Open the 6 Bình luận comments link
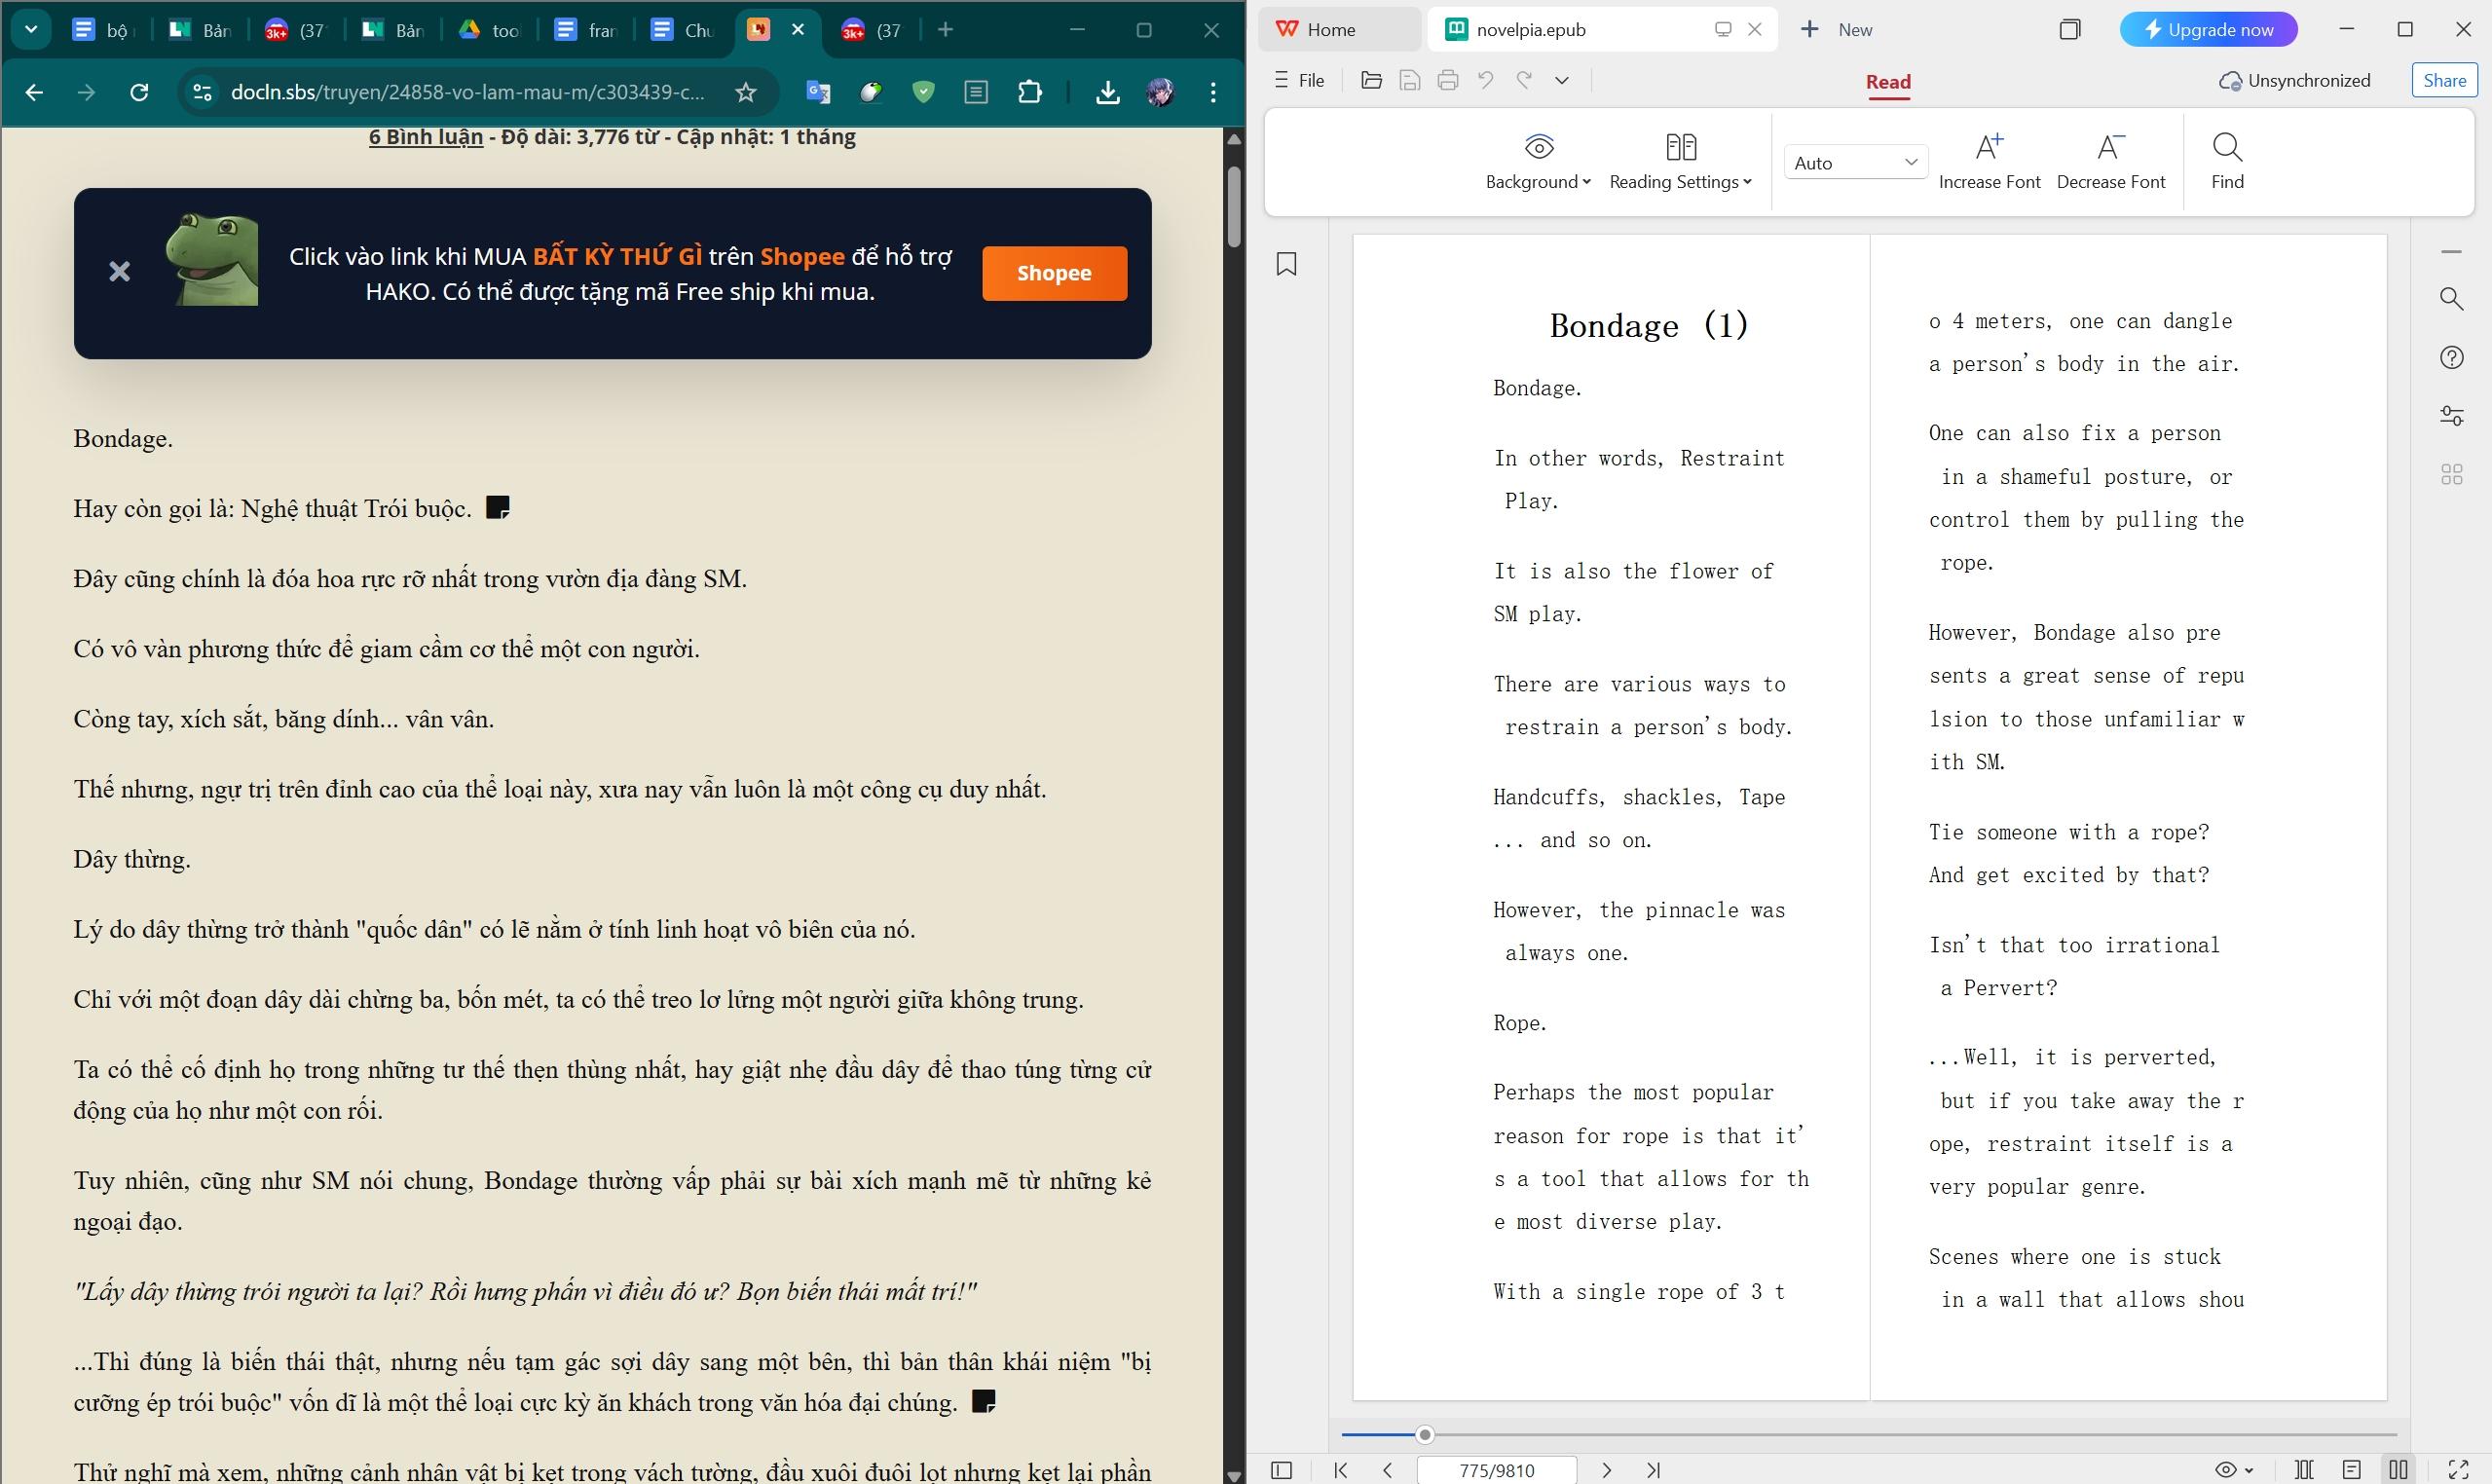Screen dimensions: 2492x1484 (425, 137)
